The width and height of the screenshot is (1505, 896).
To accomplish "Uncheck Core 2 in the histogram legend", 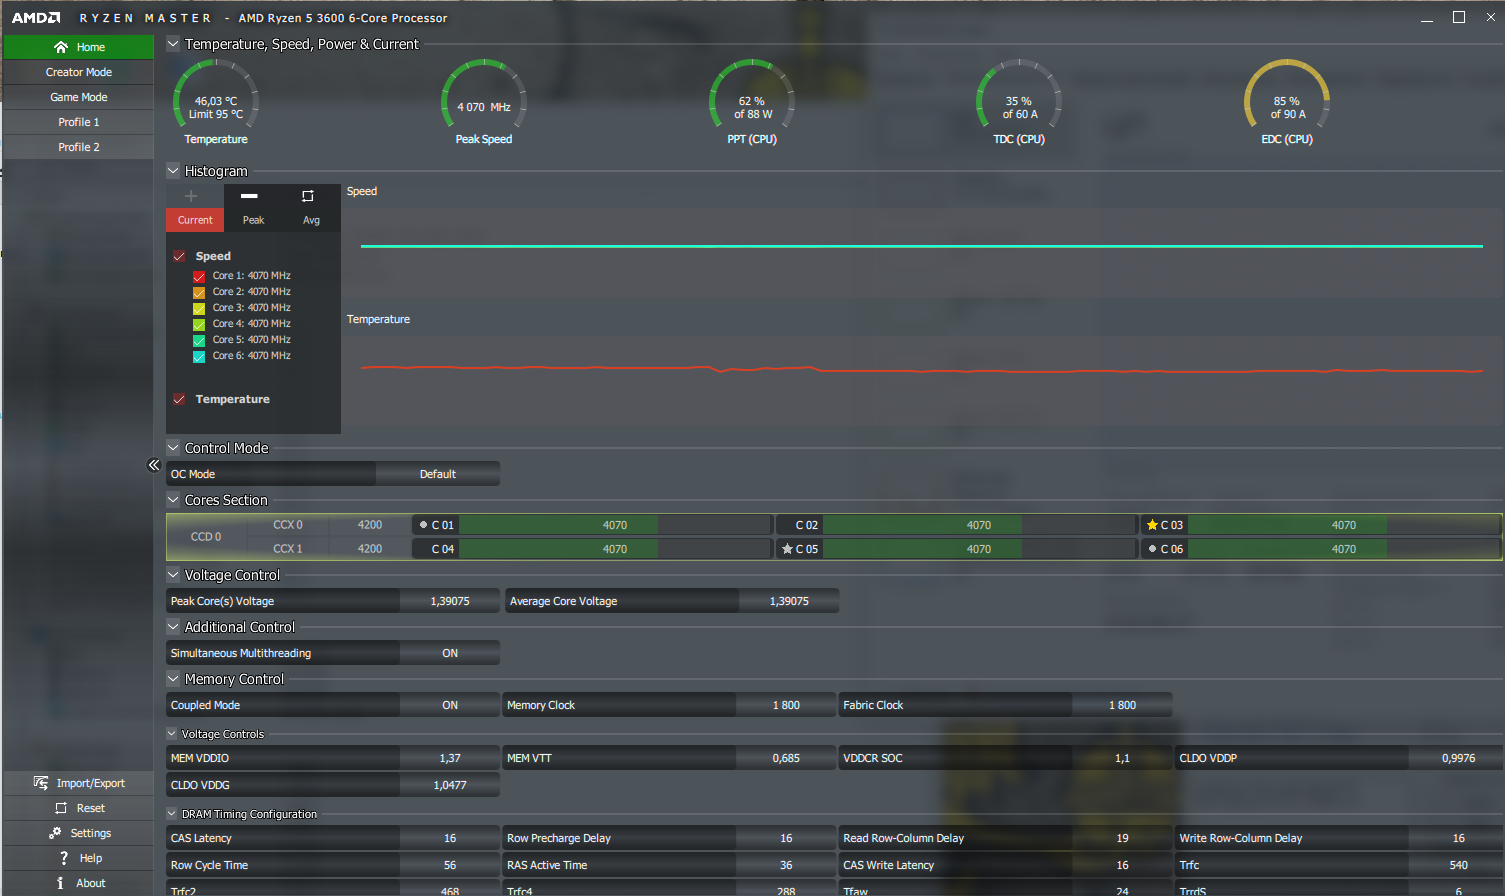I will tap(199, 292).
